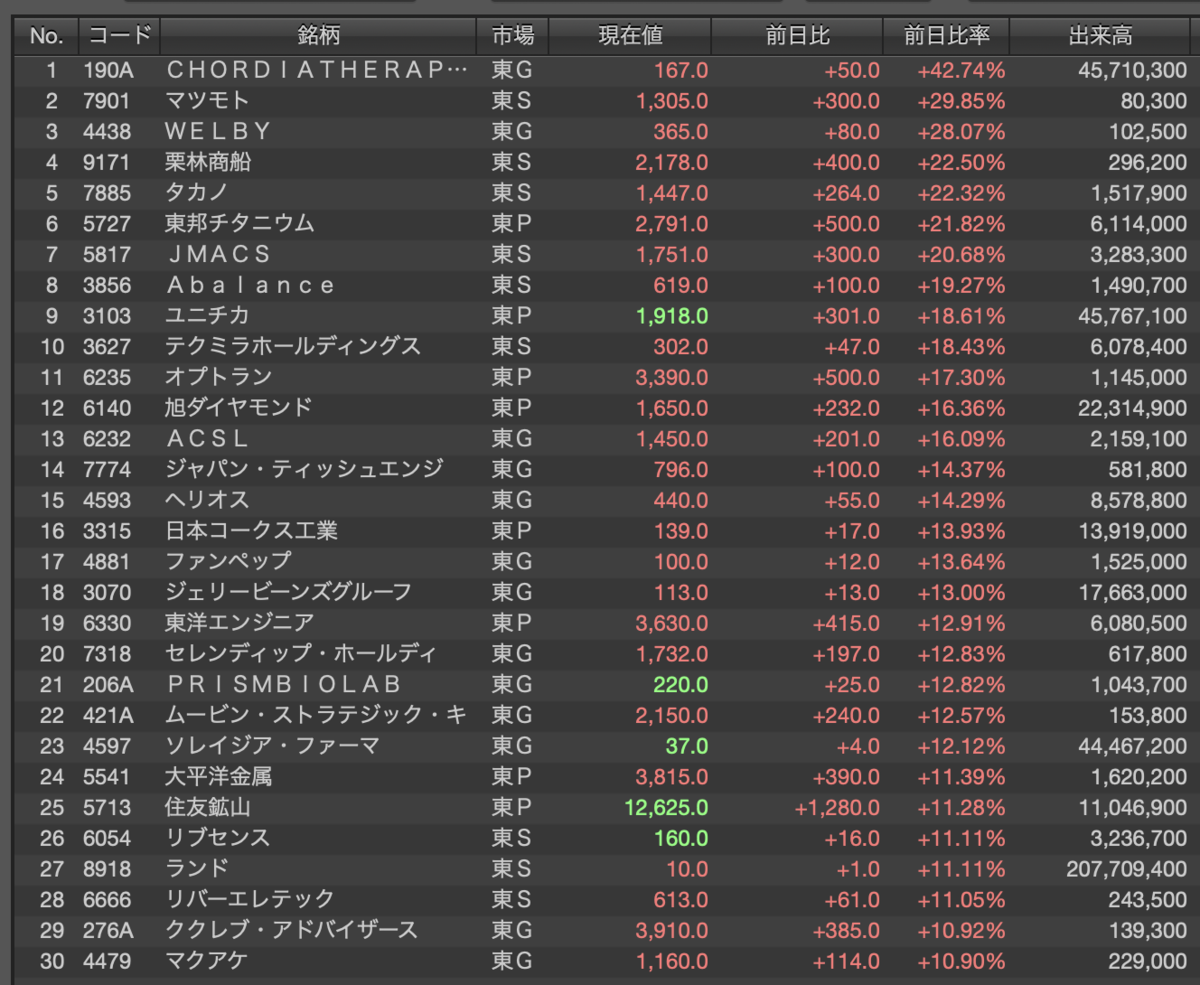Click change +264.0 for タカノ
This screenshot has height=985, width=1200.
[846, 193]
